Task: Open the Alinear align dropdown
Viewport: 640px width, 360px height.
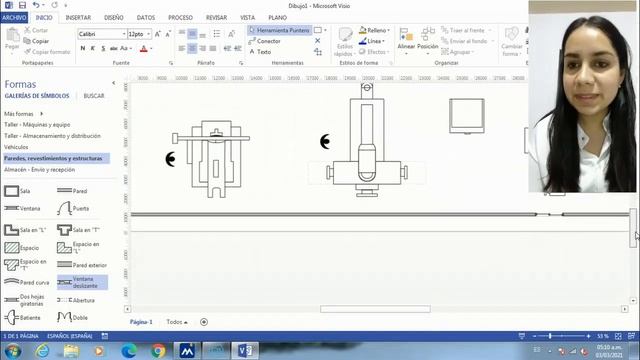Action: [407, 41]
